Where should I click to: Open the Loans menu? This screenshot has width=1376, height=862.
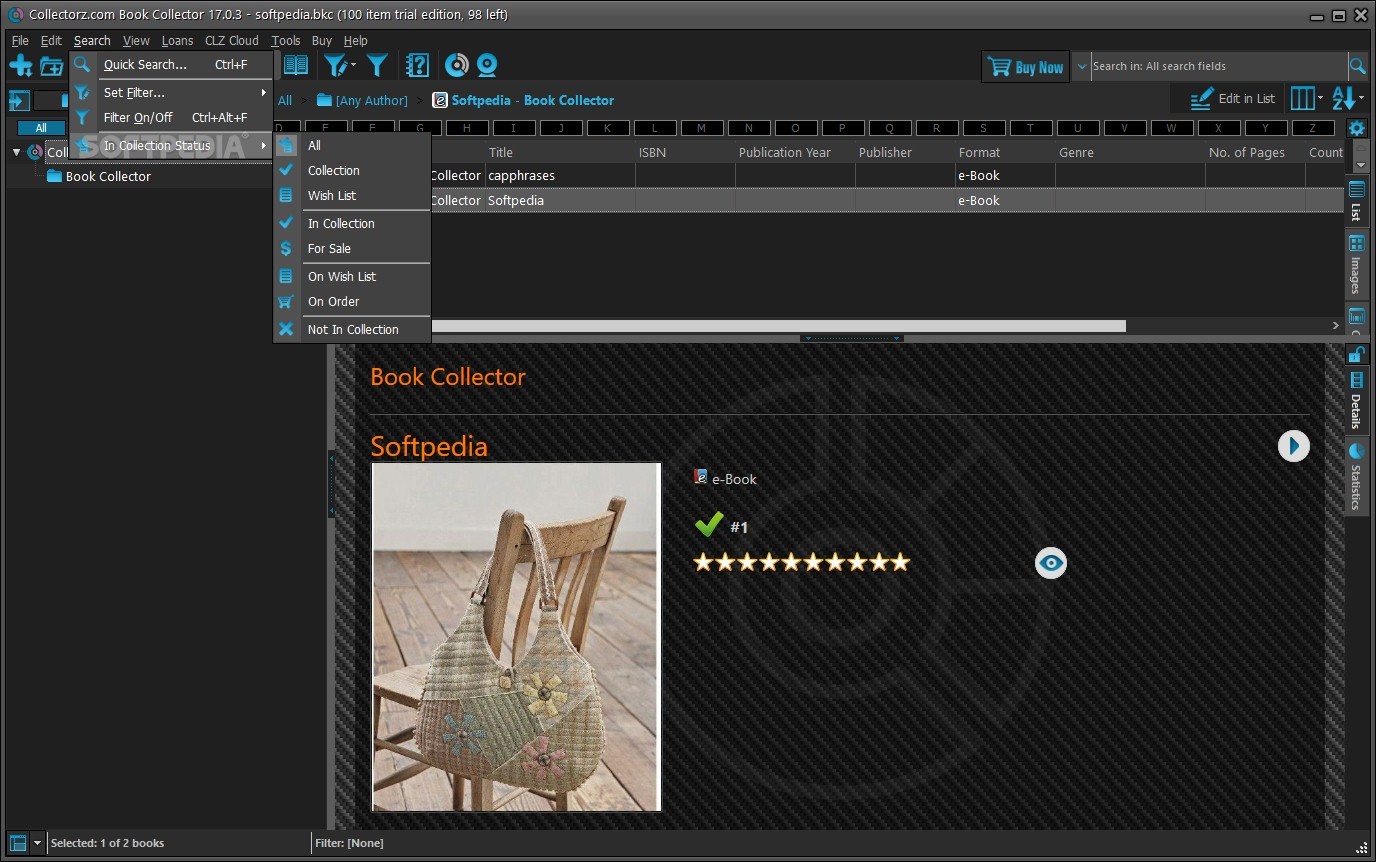click(177, 41)
